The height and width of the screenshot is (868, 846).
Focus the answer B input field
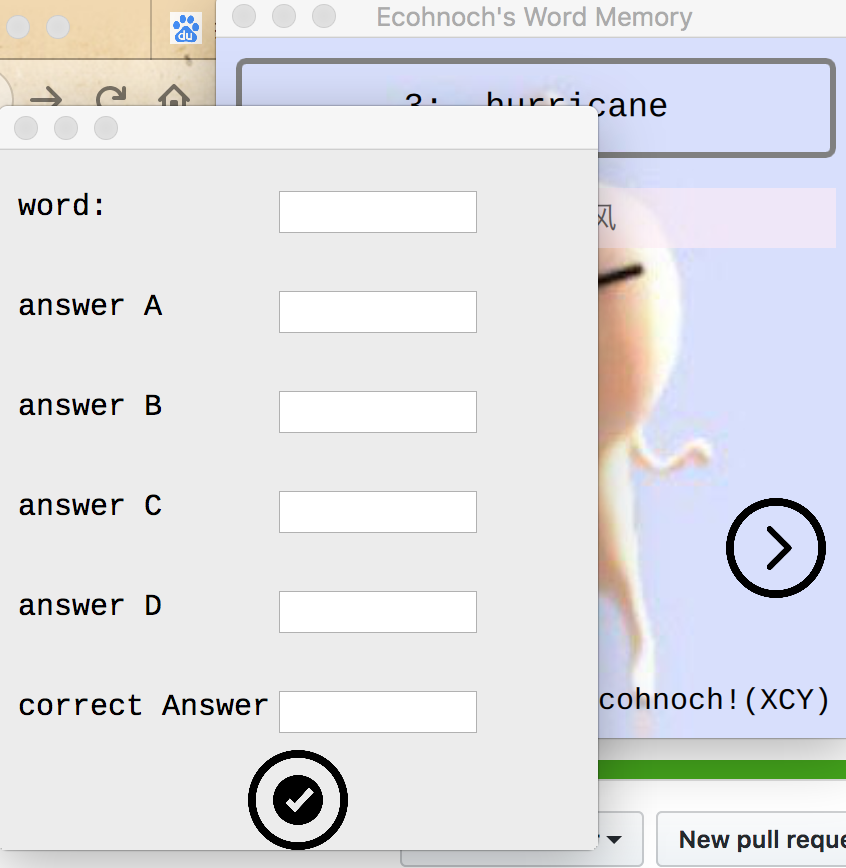pyautogui.click(x=378, y=412)
